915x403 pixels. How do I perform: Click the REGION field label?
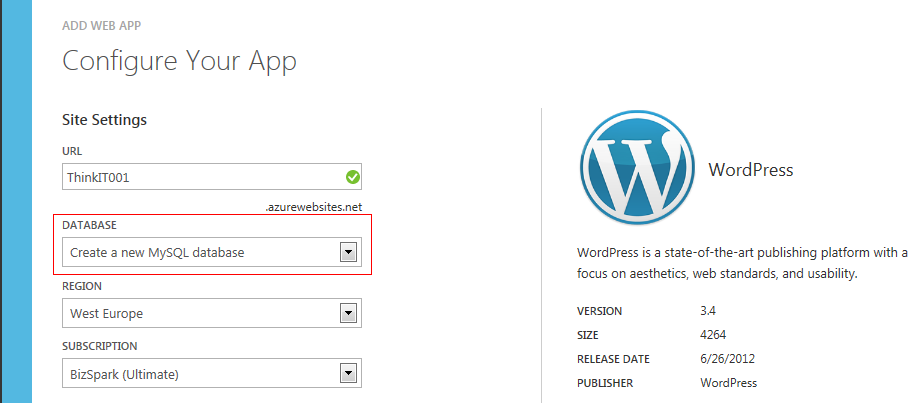[x=82, y=286]
